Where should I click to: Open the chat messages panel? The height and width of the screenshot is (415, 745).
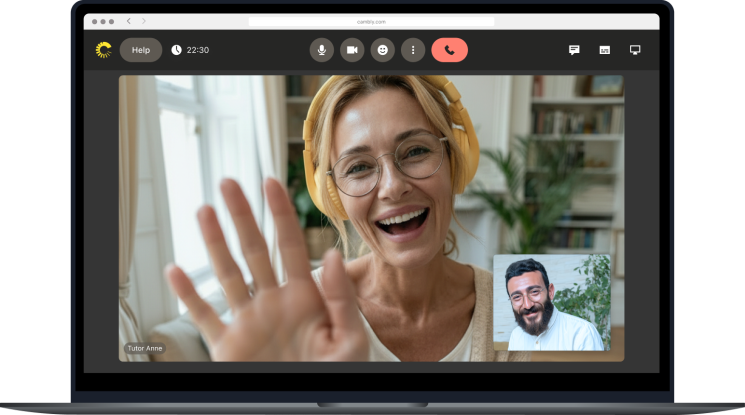point(574,50)
